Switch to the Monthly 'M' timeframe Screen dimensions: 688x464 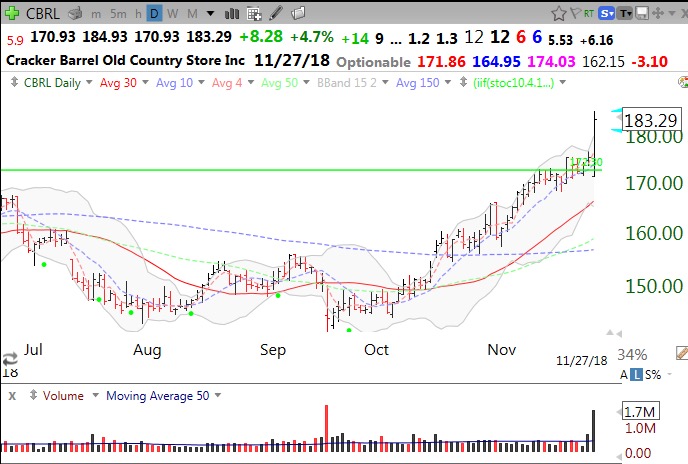tap(192, 14)
